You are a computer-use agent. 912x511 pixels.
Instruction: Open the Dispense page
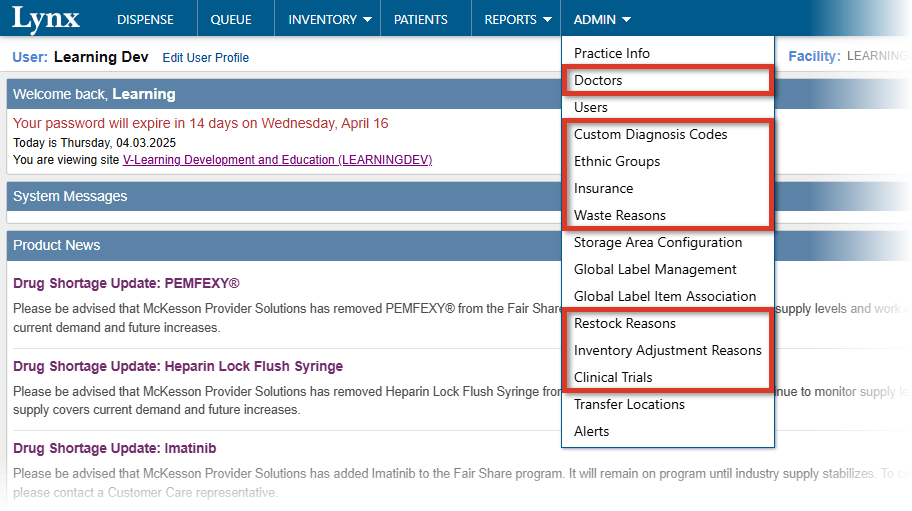[x=145, y=20]
